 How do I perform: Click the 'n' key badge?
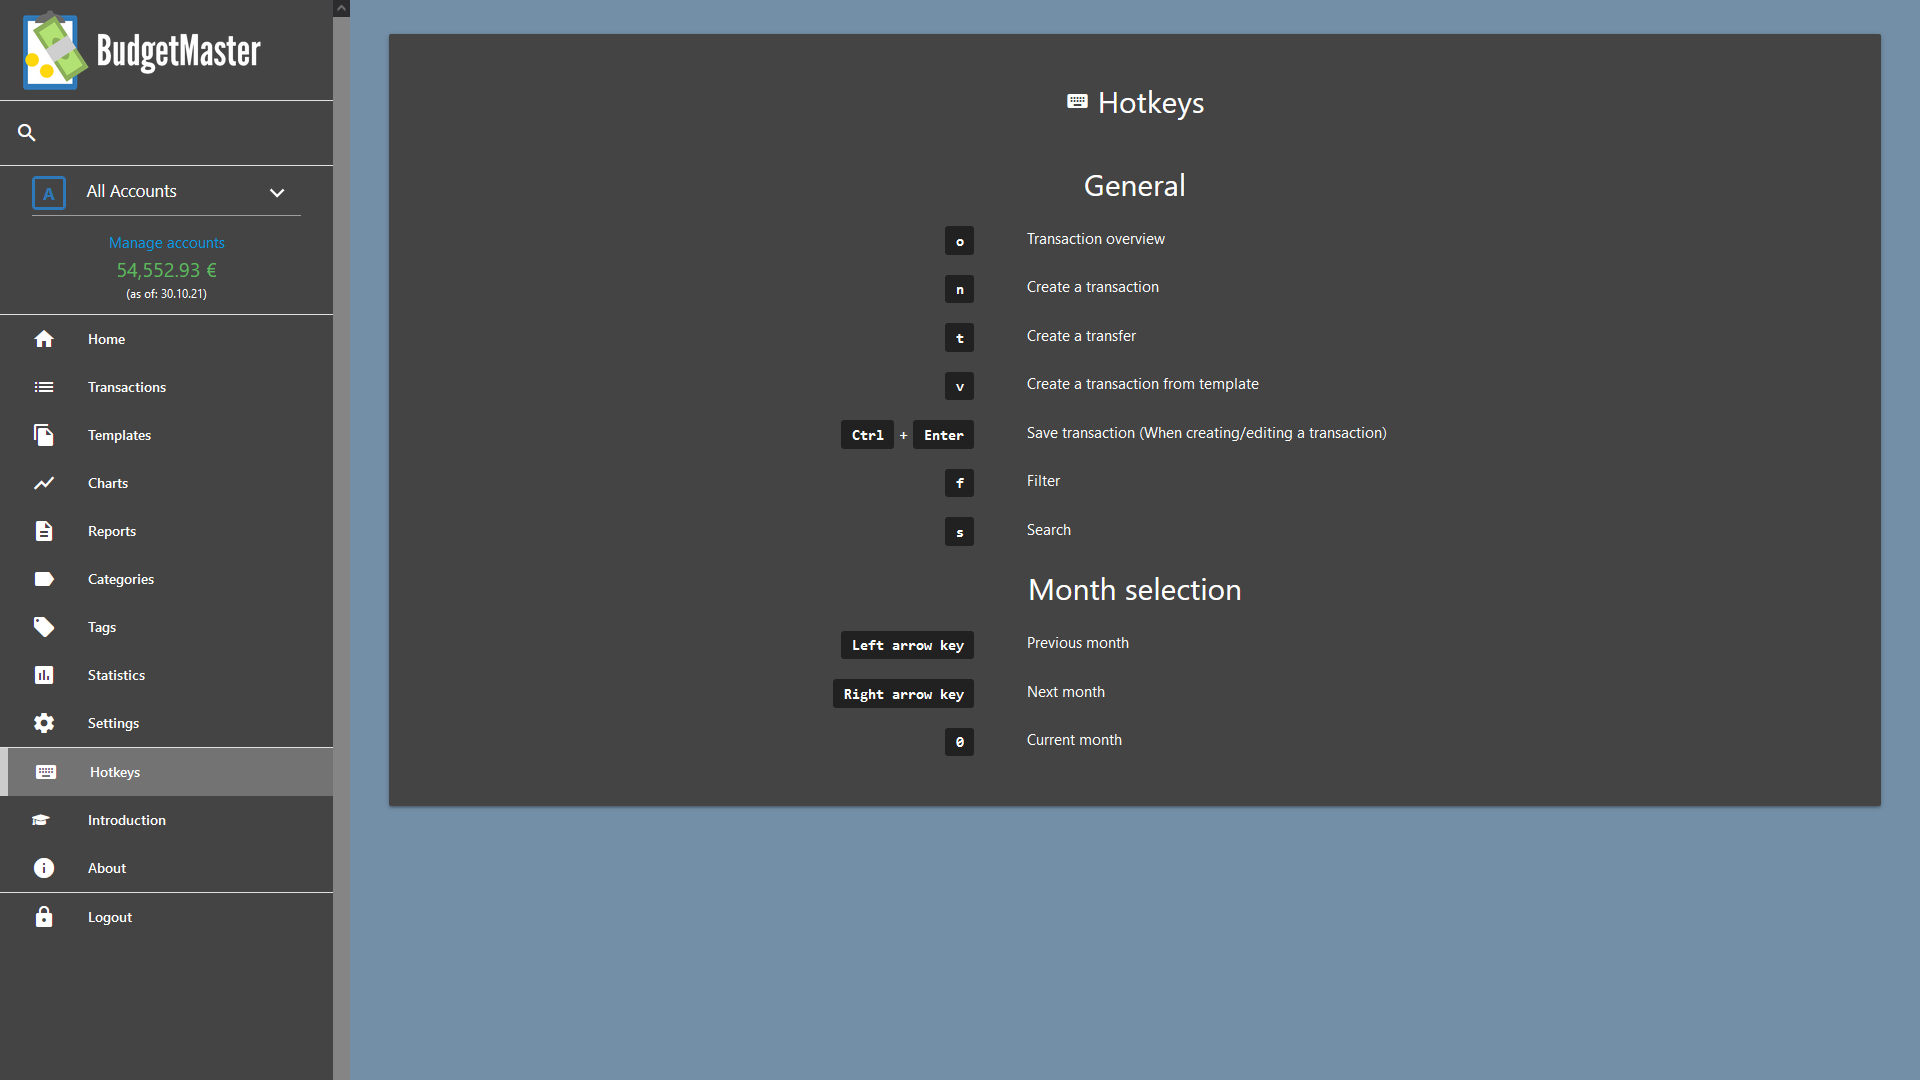959,289
